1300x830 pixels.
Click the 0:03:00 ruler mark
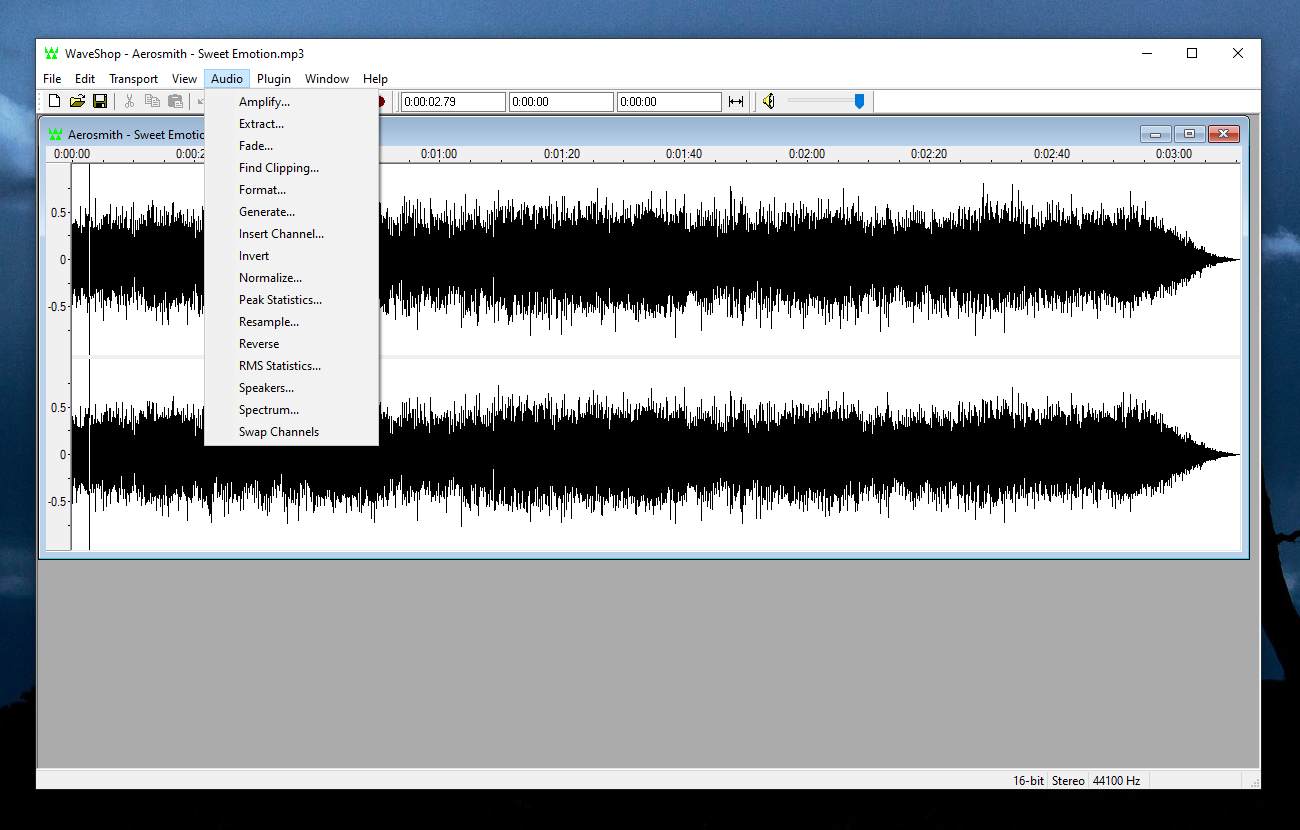pyautogui.click(x=1174, y=154)
